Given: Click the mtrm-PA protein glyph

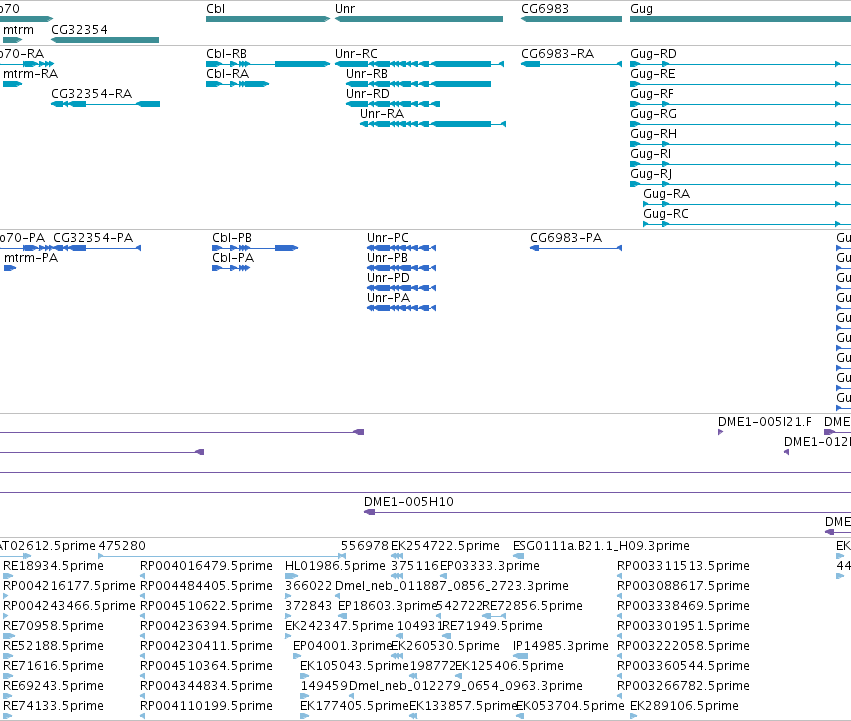Looking at the screenshot, I should [x=10, y=268].
